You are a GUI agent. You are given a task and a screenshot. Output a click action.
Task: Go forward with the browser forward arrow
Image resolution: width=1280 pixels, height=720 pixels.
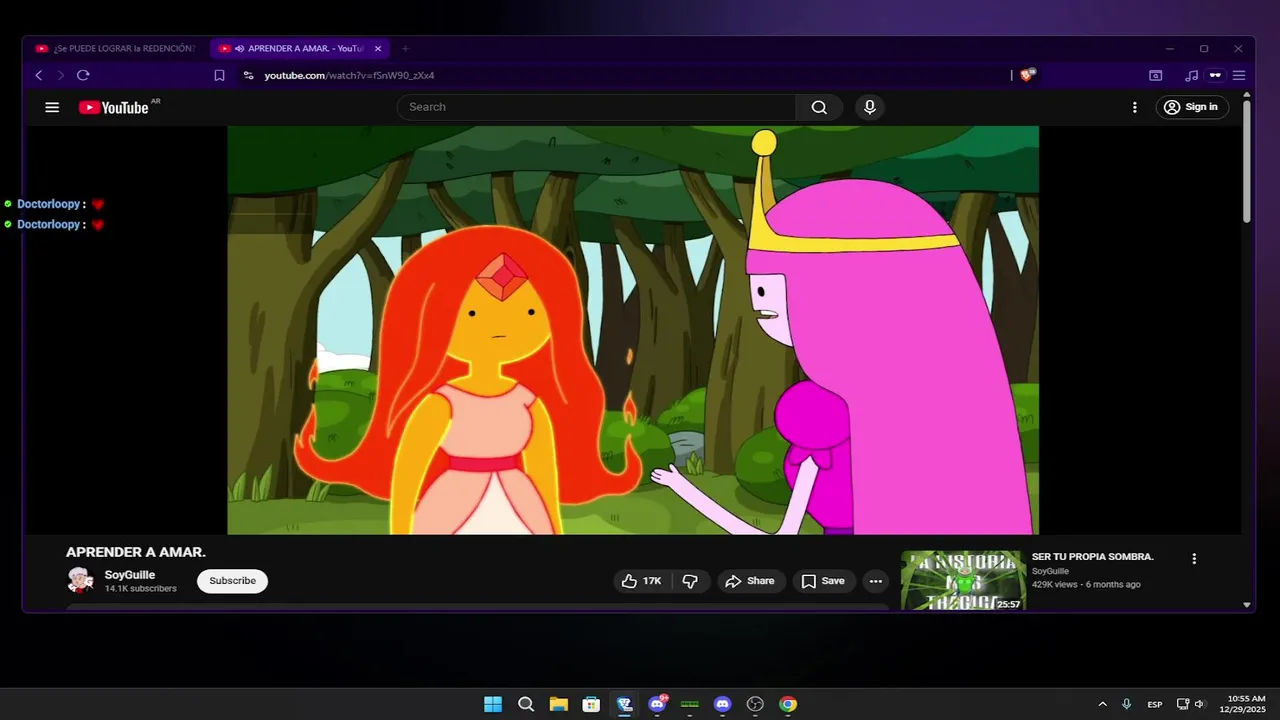[61, 75]
